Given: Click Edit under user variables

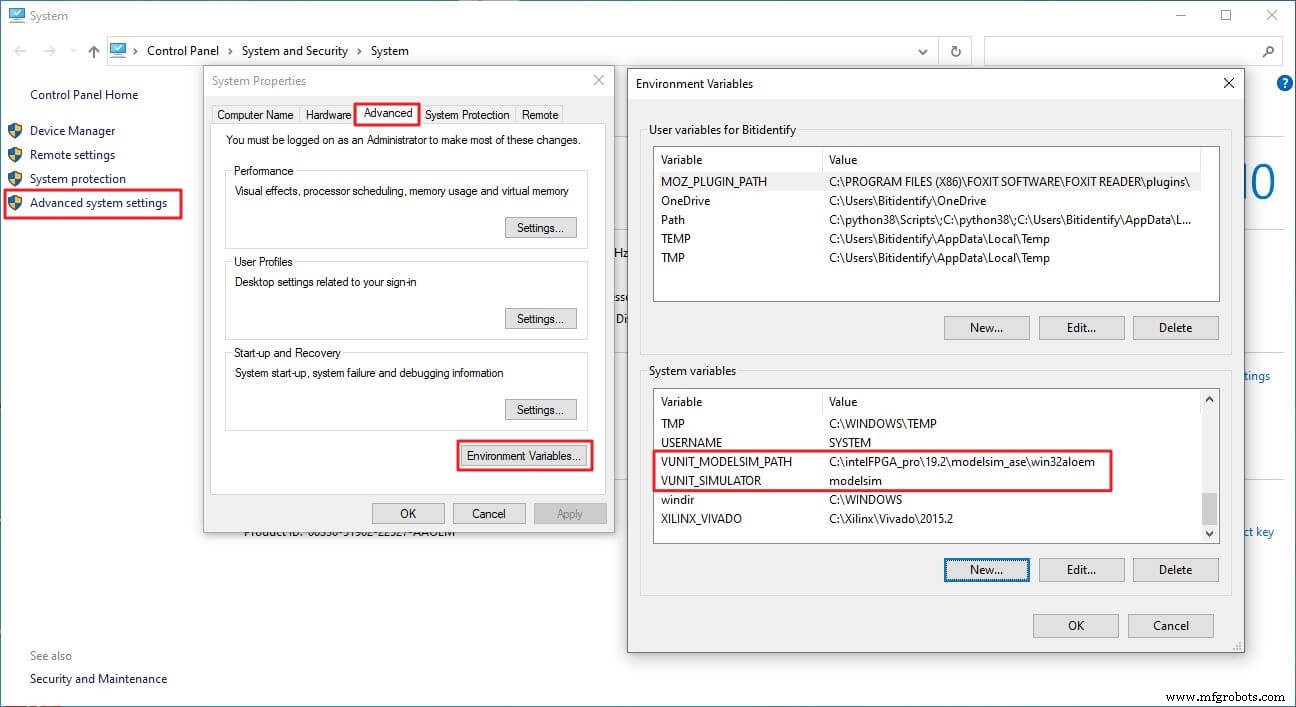Looking at the screenshot, I should 1081,327.
